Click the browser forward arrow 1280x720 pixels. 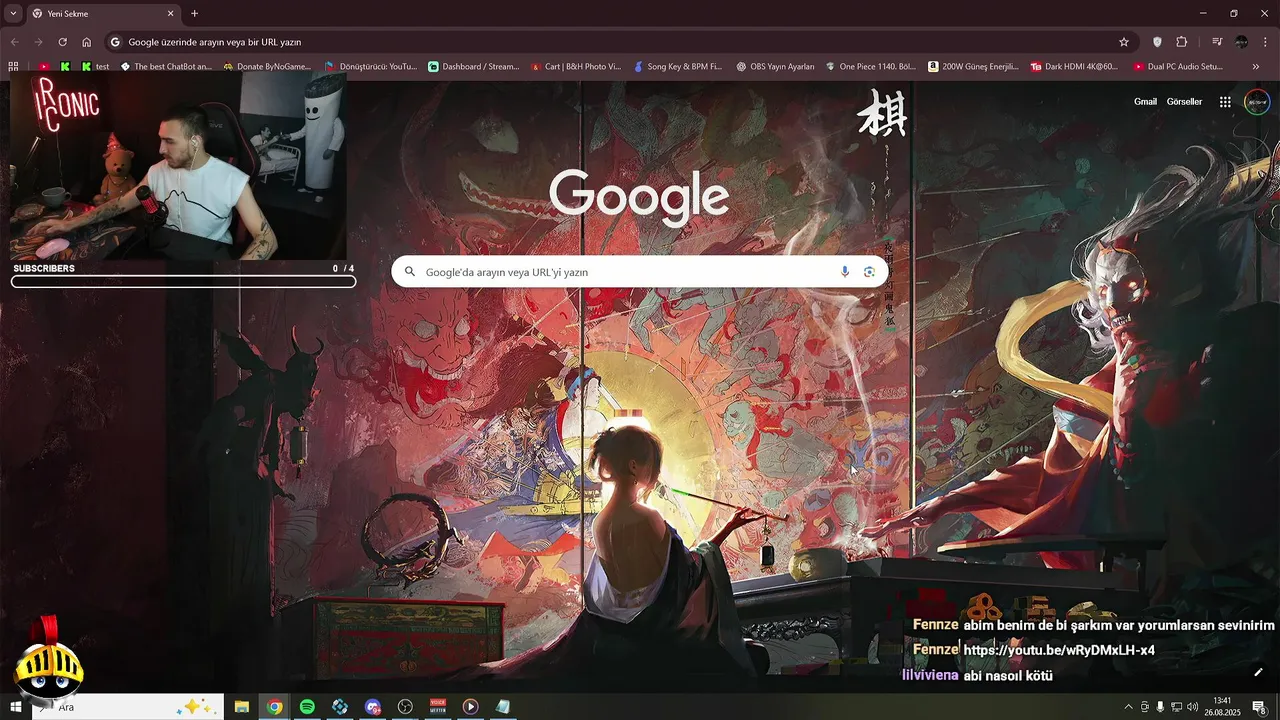[x=38, y=42]
